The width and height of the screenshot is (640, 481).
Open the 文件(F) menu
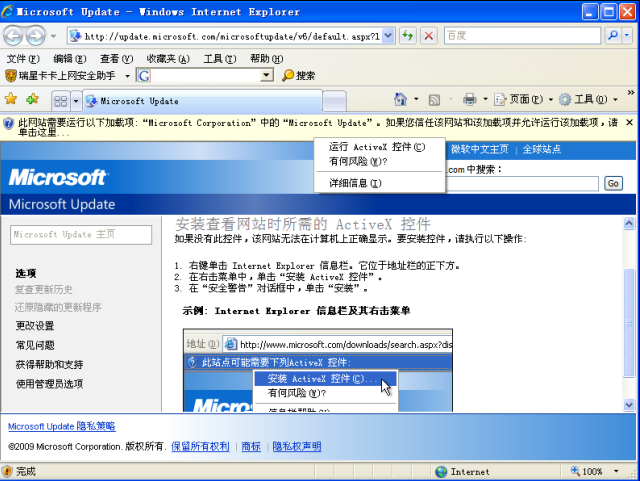click(x=23, y=59)
